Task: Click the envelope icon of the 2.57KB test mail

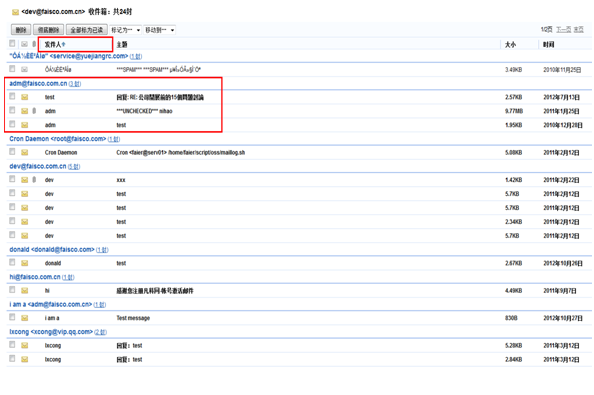Action: 25,97
